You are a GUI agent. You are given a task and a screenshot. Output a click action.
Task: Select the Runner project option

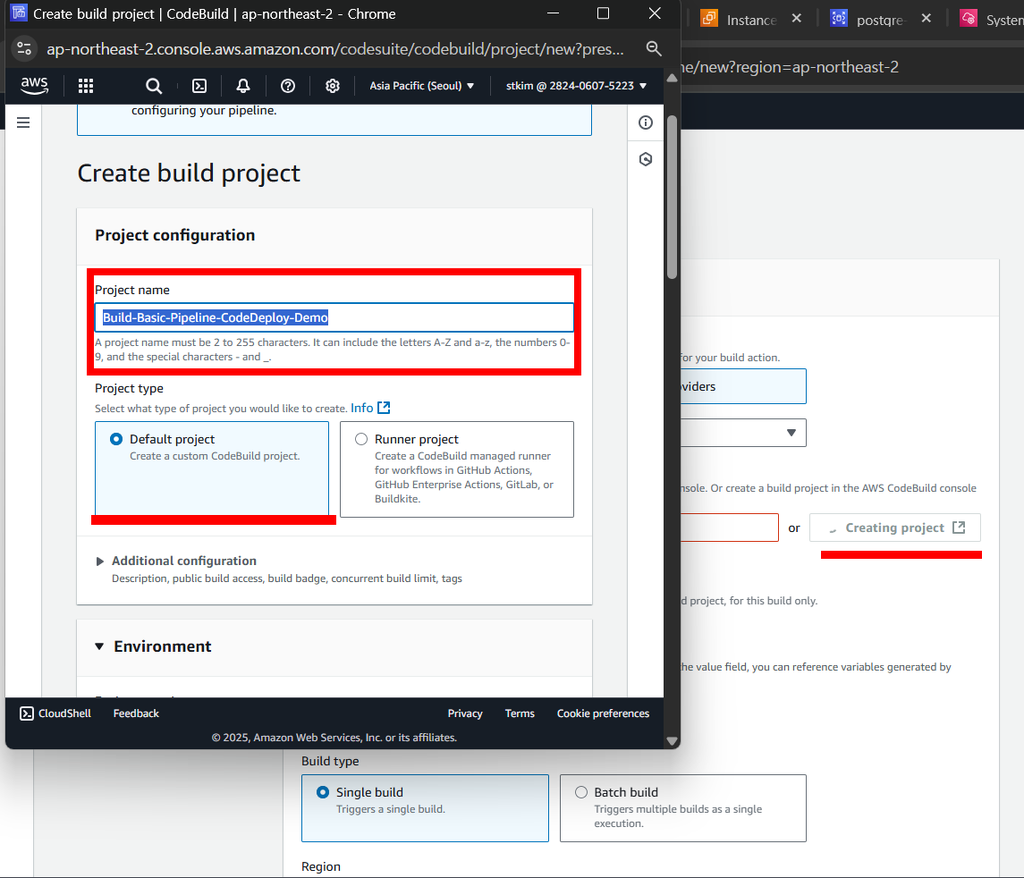pyautogui.click(x=360, y=439)
